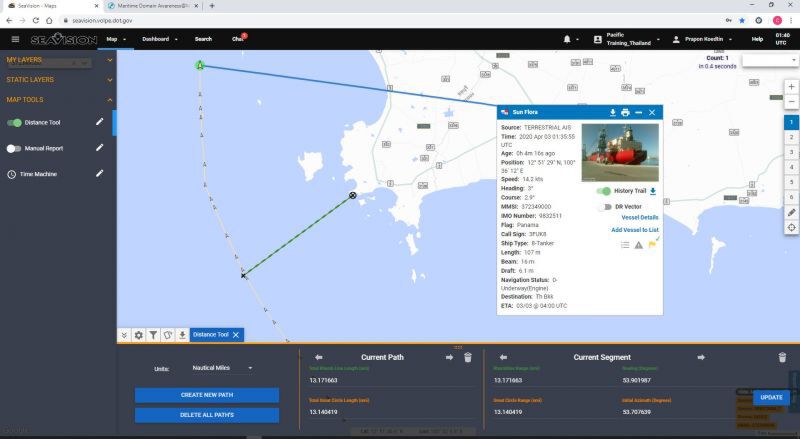Open the hamburger menu next to SeaVision logo
The width and height of the screenshot is (800, 439).
pos(15,39)
